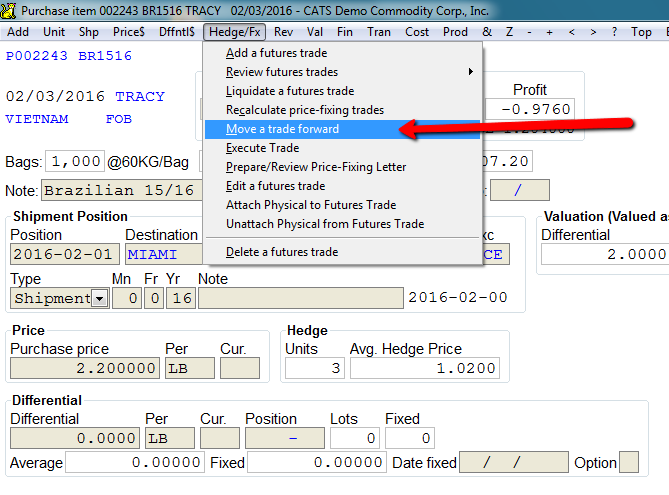Click the P002243 BR1516 contract link
This screenshot has height=495, width=669.
click(x=69, y=56)
